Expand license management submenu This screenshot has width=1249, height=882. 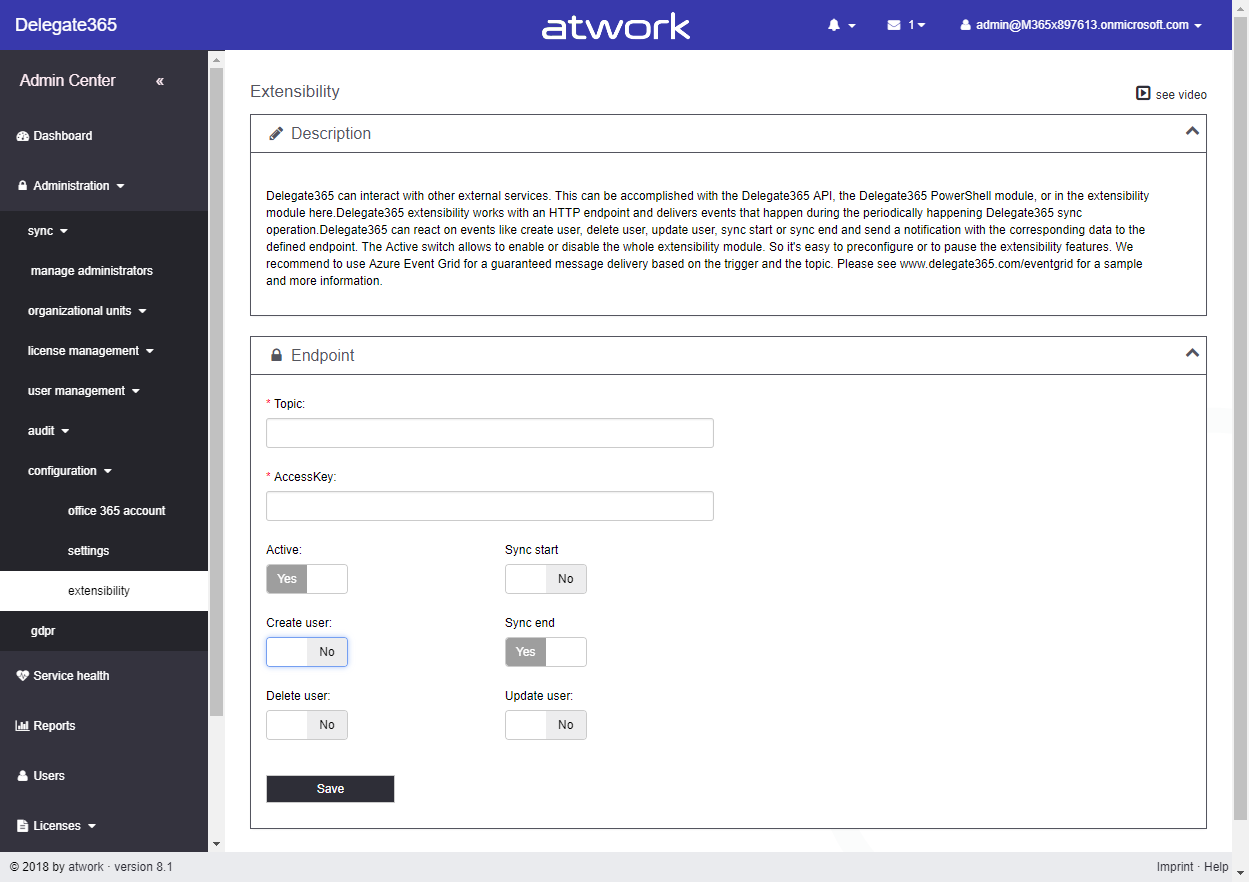[91, 351]
